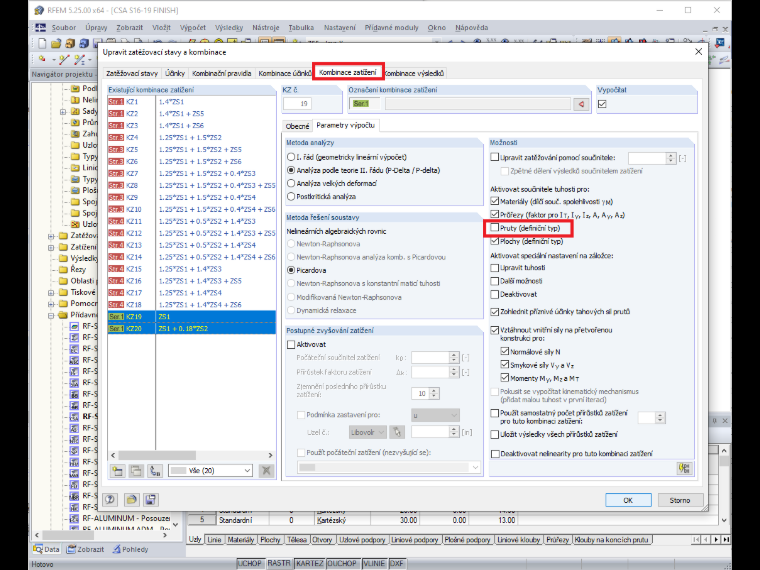Image resolution: width=760 pixels, height=570 pixels.
Task: Toggle the Vypočítat checkbox
Action: tap(602, 104)
